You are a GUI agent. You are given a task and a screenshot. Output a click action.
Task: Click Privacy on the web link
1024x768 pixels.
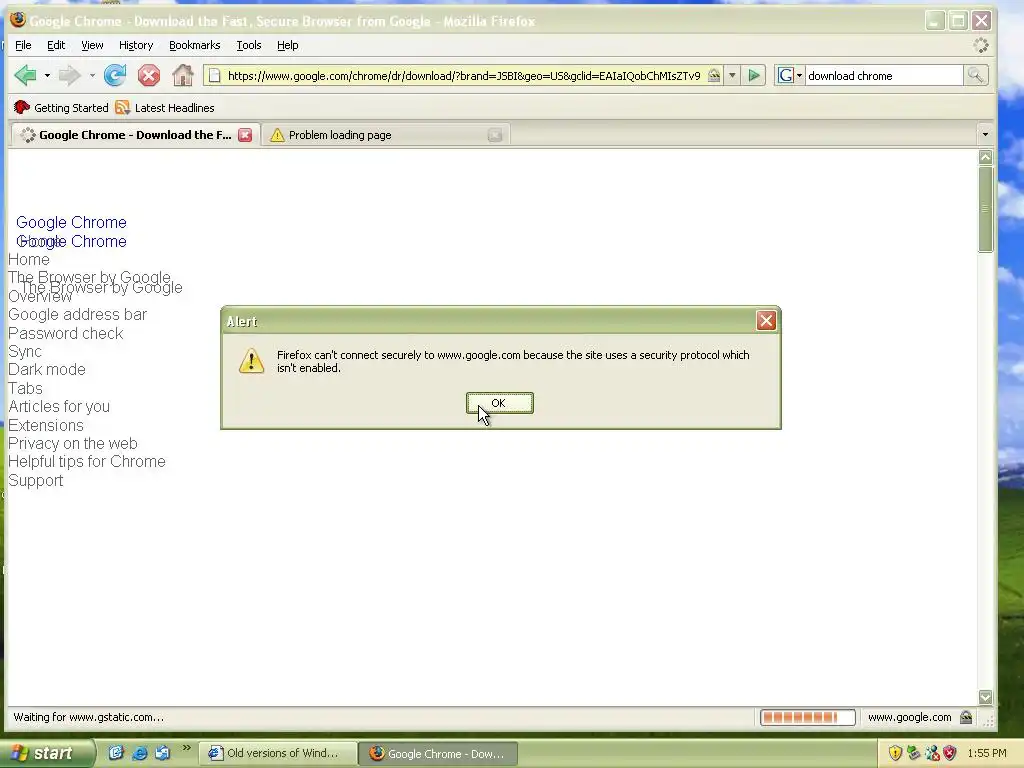coord(73,443)
